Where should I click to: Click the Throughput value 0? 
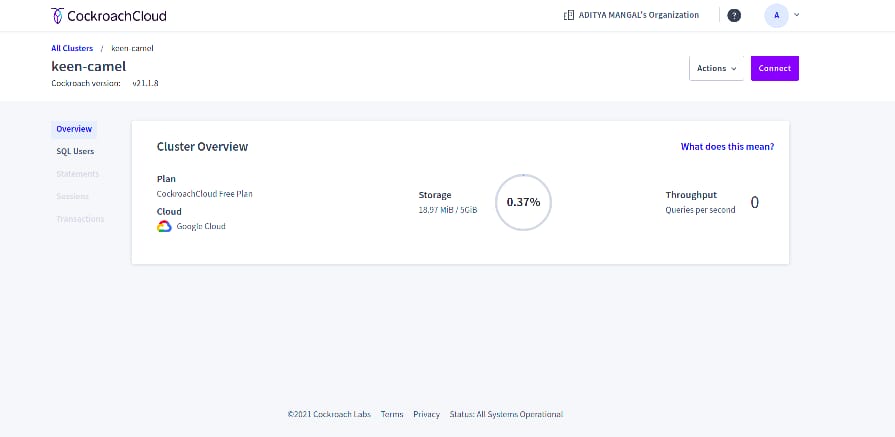coord(755,203)
